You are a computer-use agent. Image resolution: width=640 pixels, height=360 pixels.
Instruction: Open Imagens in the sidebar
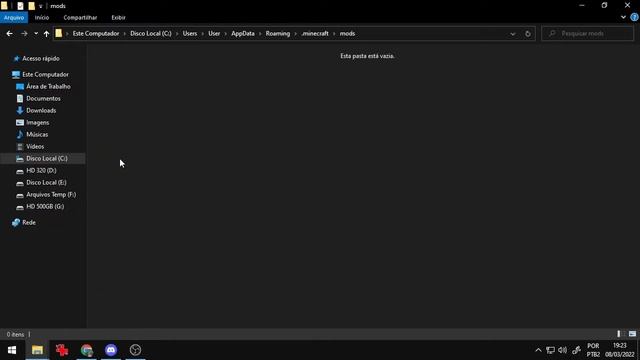(38, 122)
